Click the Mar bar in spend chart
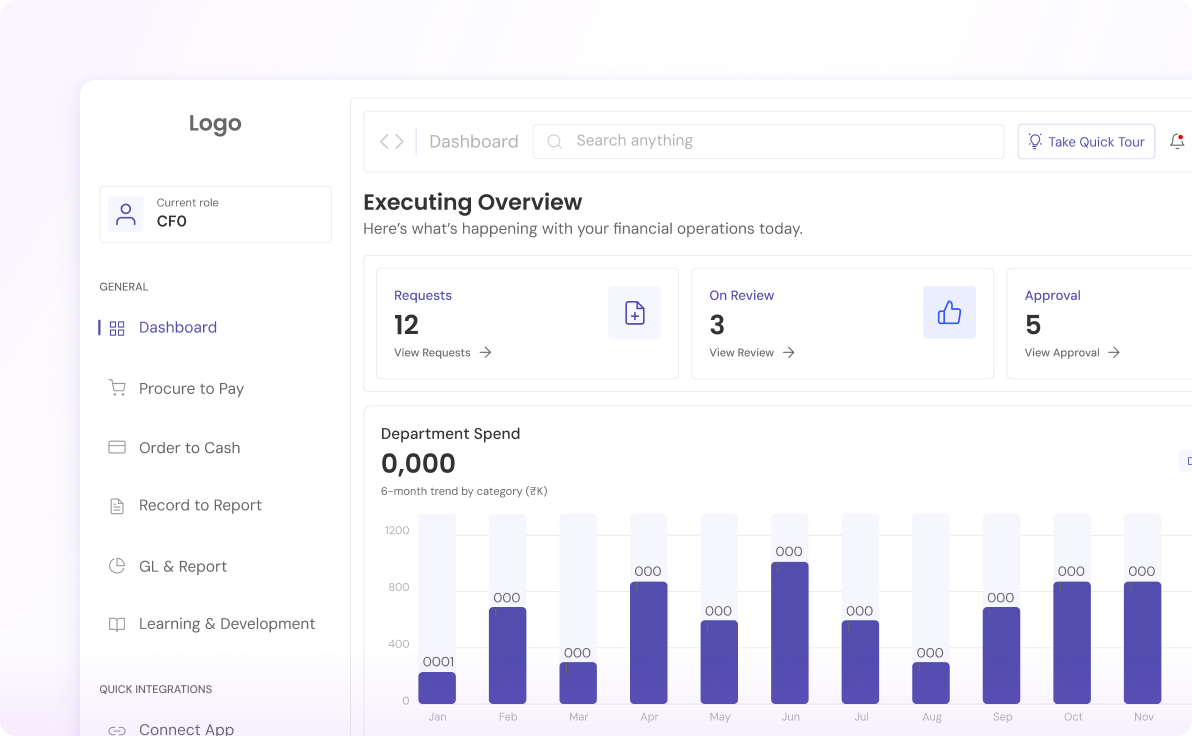The width and height of the screenshot is (1192, 736). coord(578,683)
